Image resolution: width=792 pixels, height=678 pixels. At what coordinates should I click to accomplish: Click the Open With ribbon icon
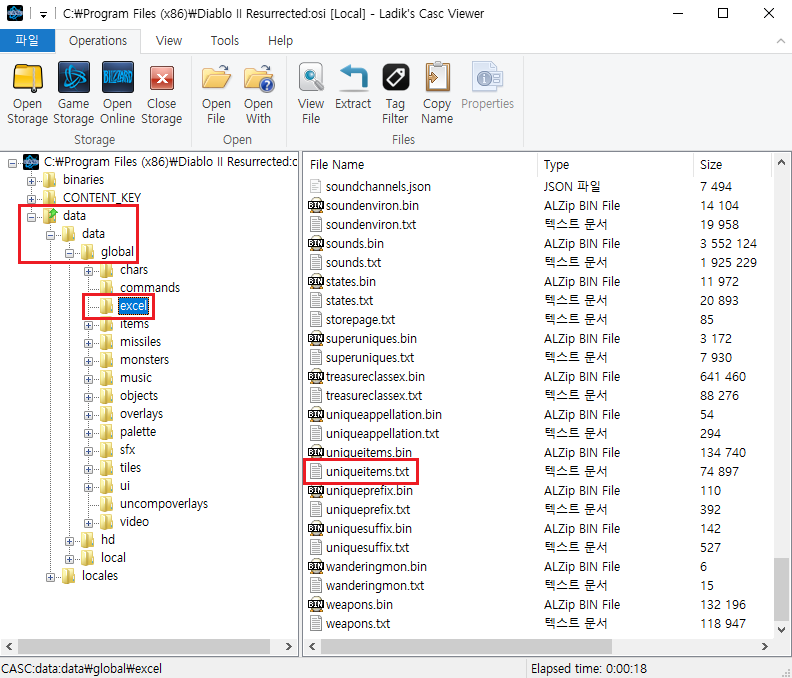pyautogui.click(x=259, y=78)
